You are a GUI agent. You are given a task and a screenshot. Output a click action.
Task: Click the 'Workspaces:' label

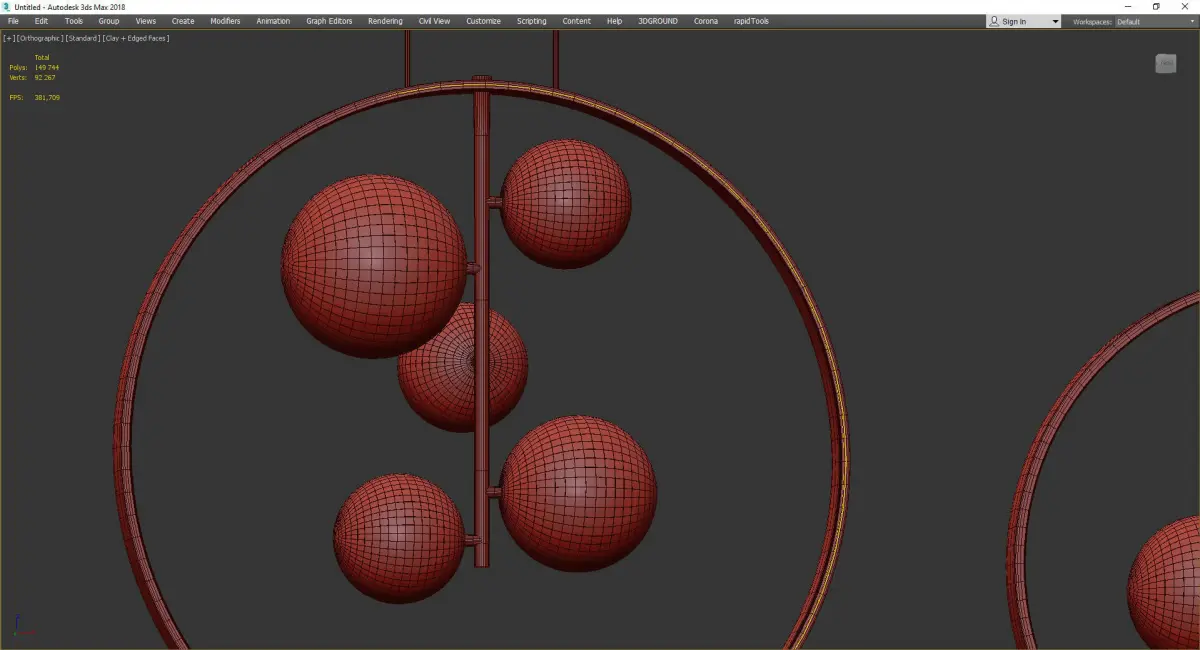coord(1092,21)
